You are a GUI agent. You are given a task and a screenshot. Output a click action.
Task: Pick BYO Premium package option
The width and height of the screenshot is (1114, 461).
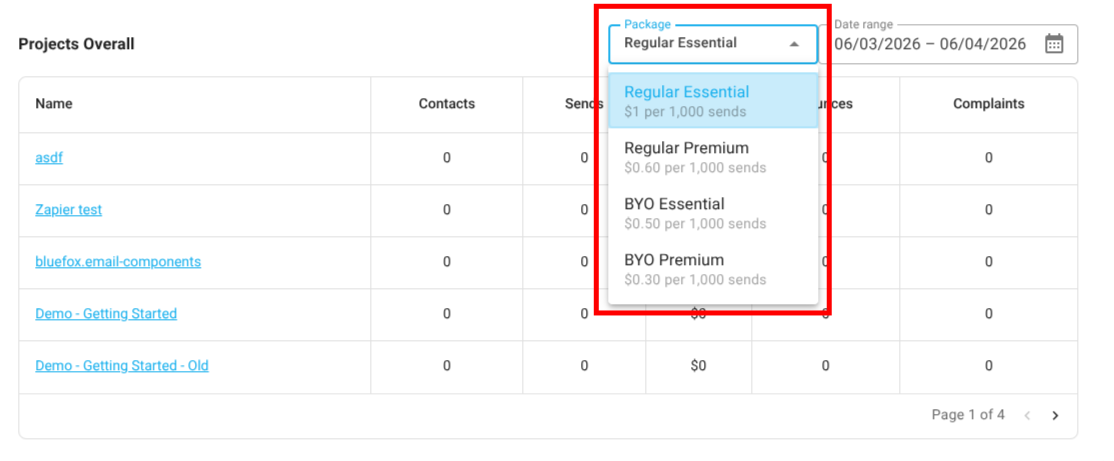pos(712,269)
